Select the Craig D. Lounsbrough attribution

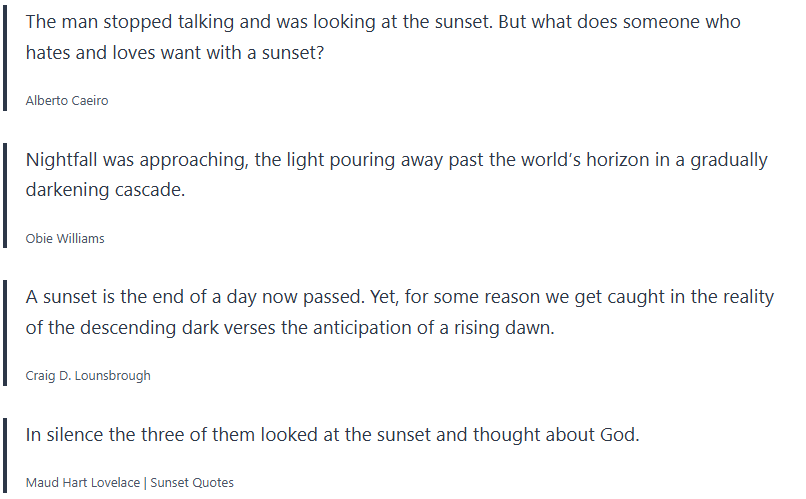click(x=88, y=376)
